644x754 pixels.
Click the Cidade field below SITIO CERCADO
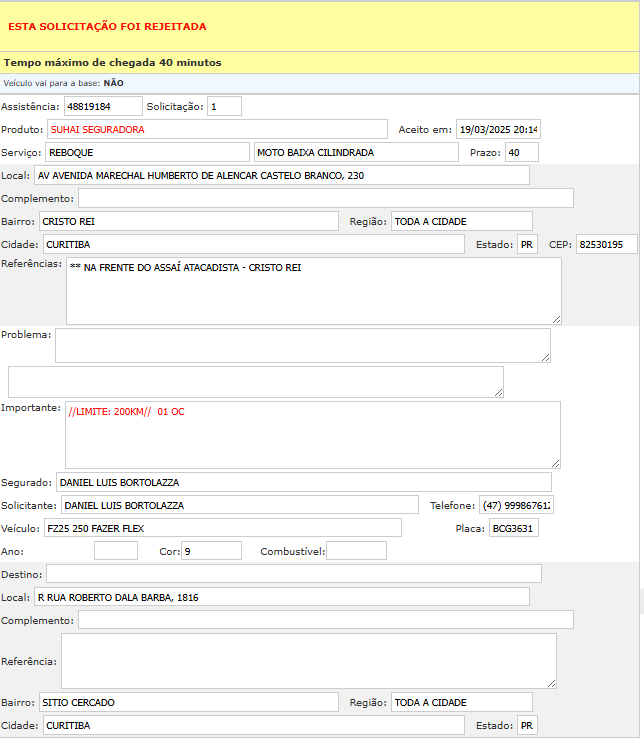click(254, 726)
